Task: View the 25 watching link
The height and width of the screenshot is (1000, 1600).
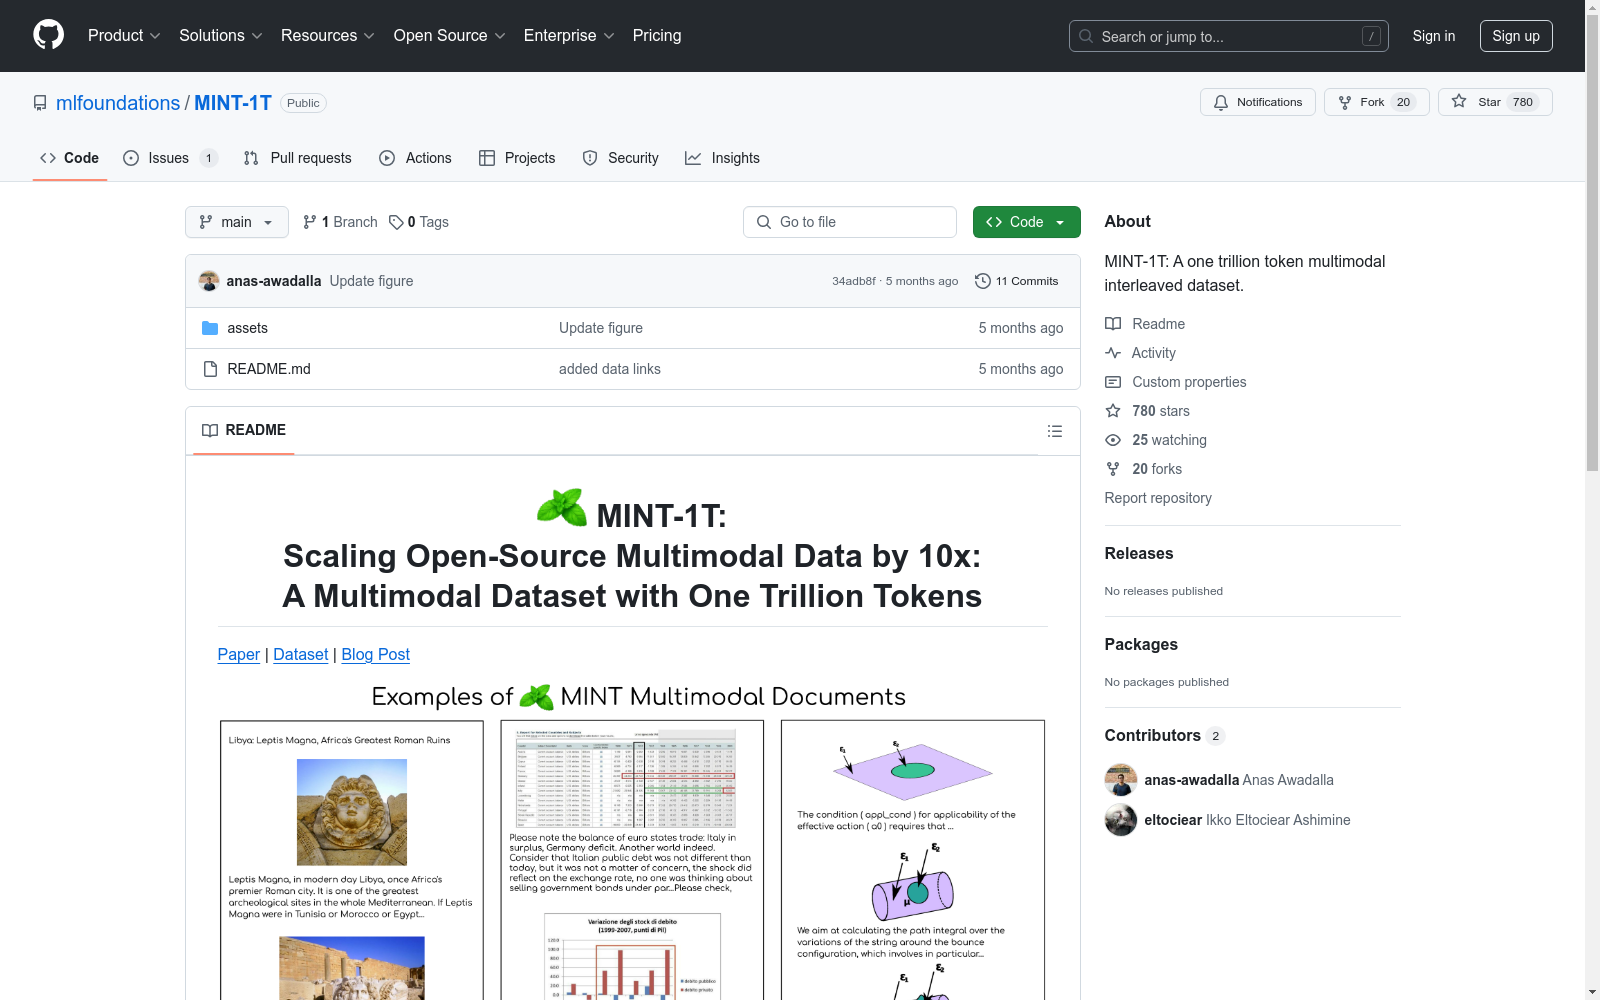Action: coord(1156,440)
